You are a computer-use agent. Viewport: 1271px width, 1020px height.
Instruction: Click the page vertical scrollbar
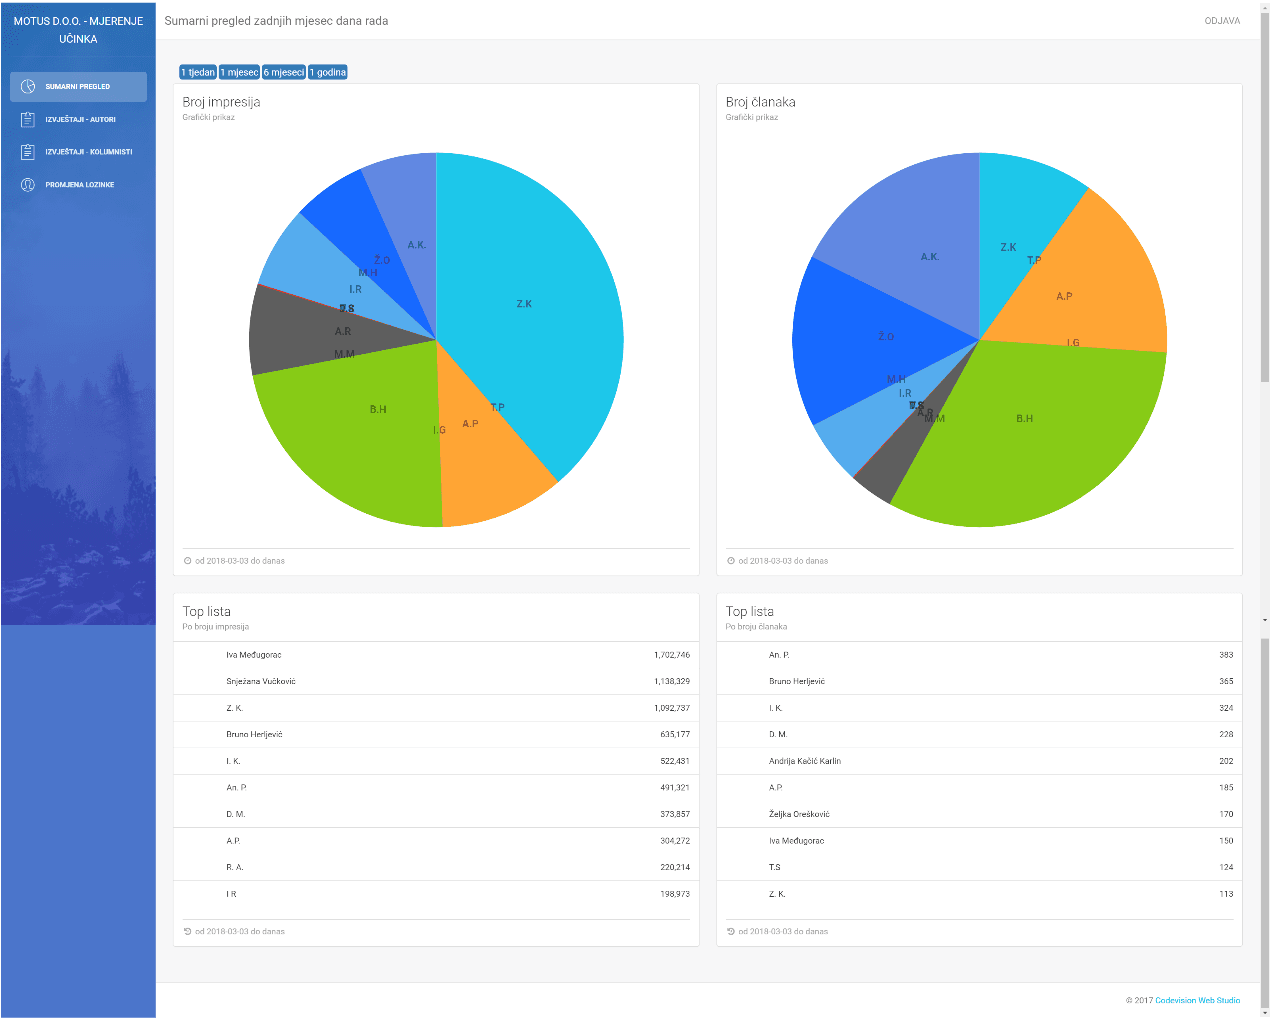pyautogui.click(x=1265, y=200)
